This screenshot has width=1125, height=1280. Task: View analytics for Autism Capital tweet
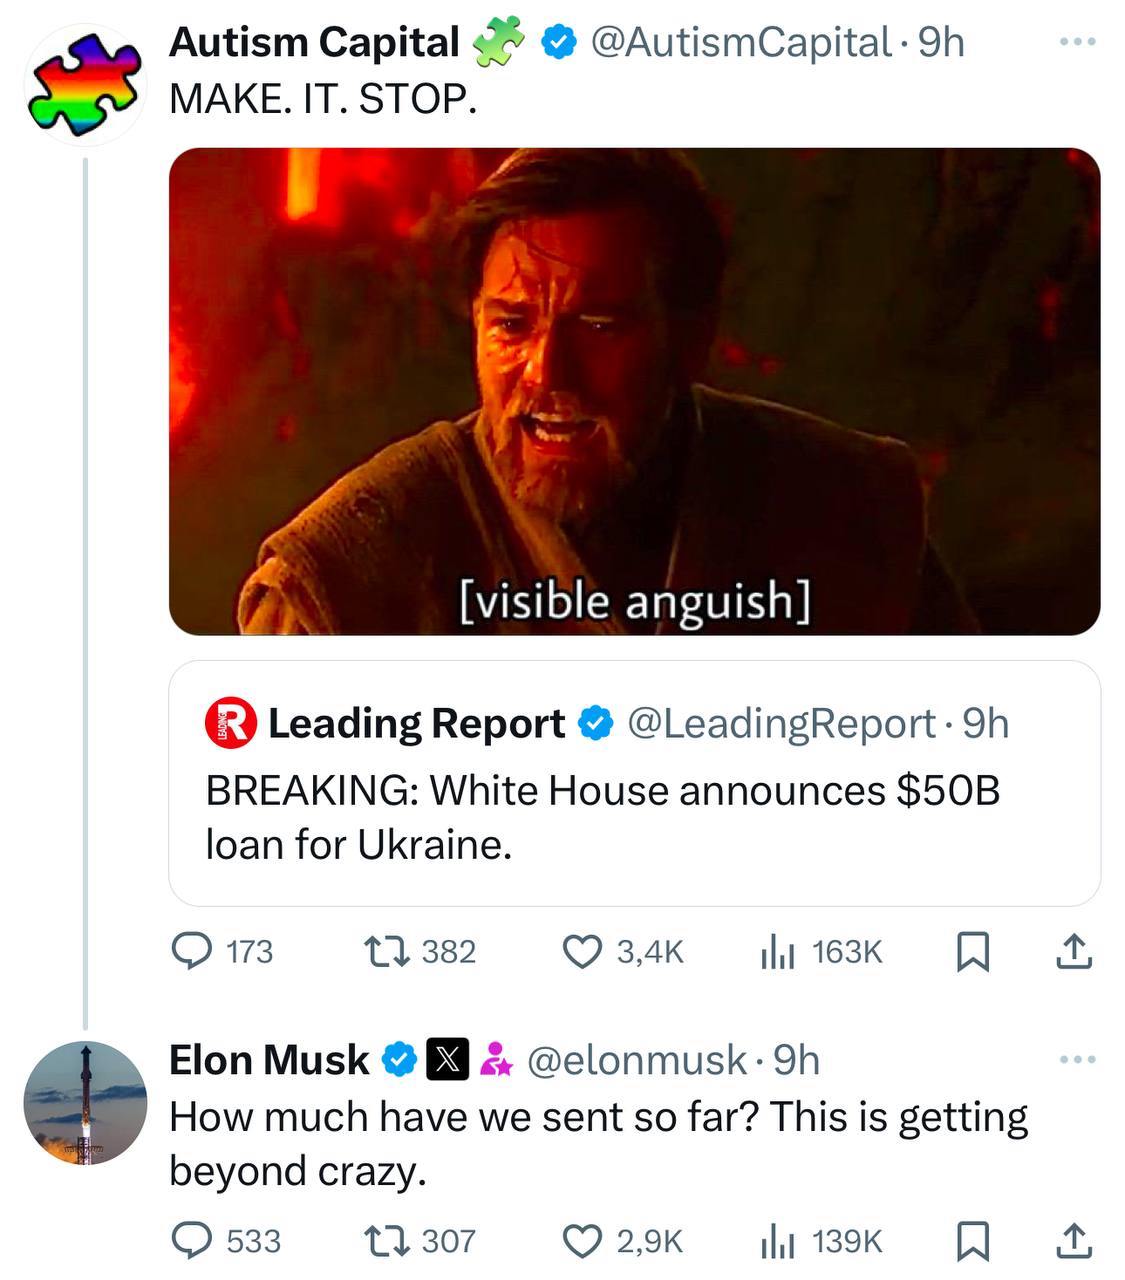(777, 951)
